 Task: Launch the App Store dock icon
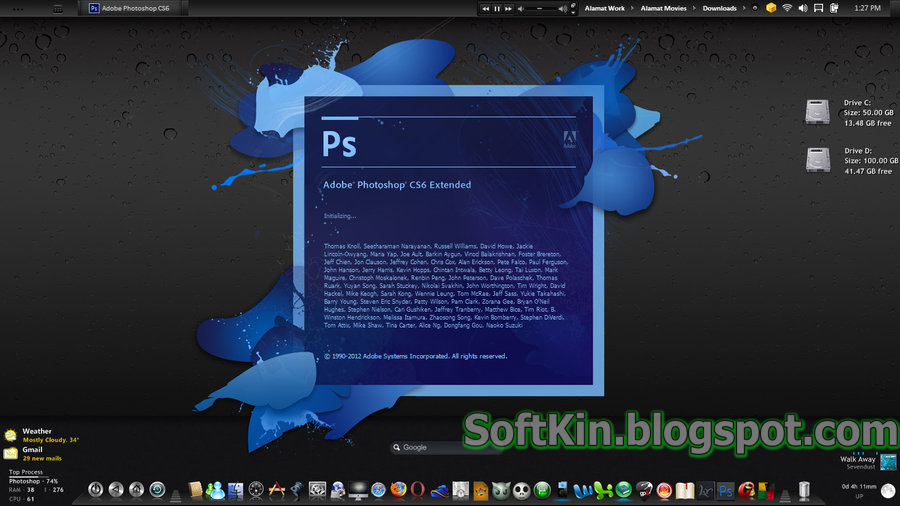(x=277, y=490)
